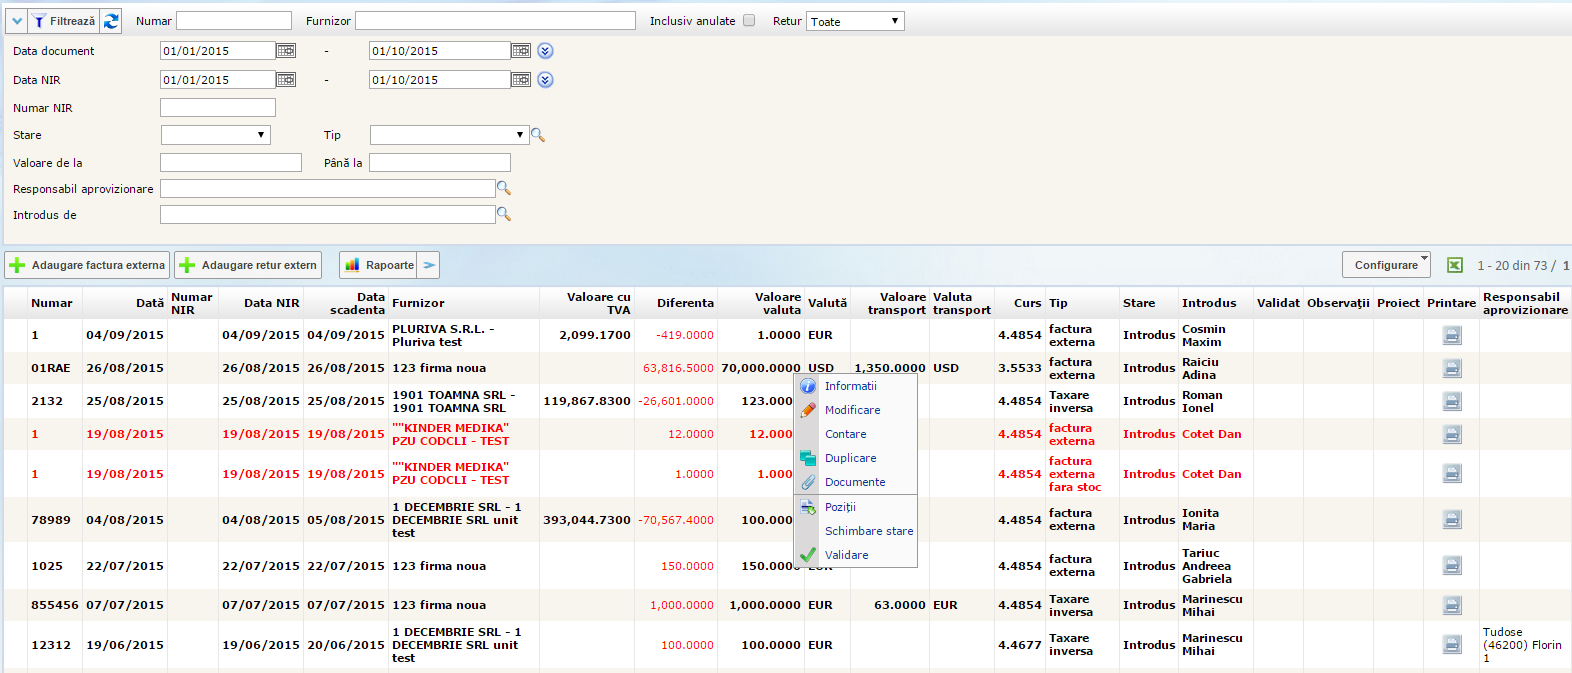Image resolution: width=1572 pixels, height=673 pixels.
Task: Click the Adaugare factura externa button
Action: pyautogui.click(x=88, y=265)
